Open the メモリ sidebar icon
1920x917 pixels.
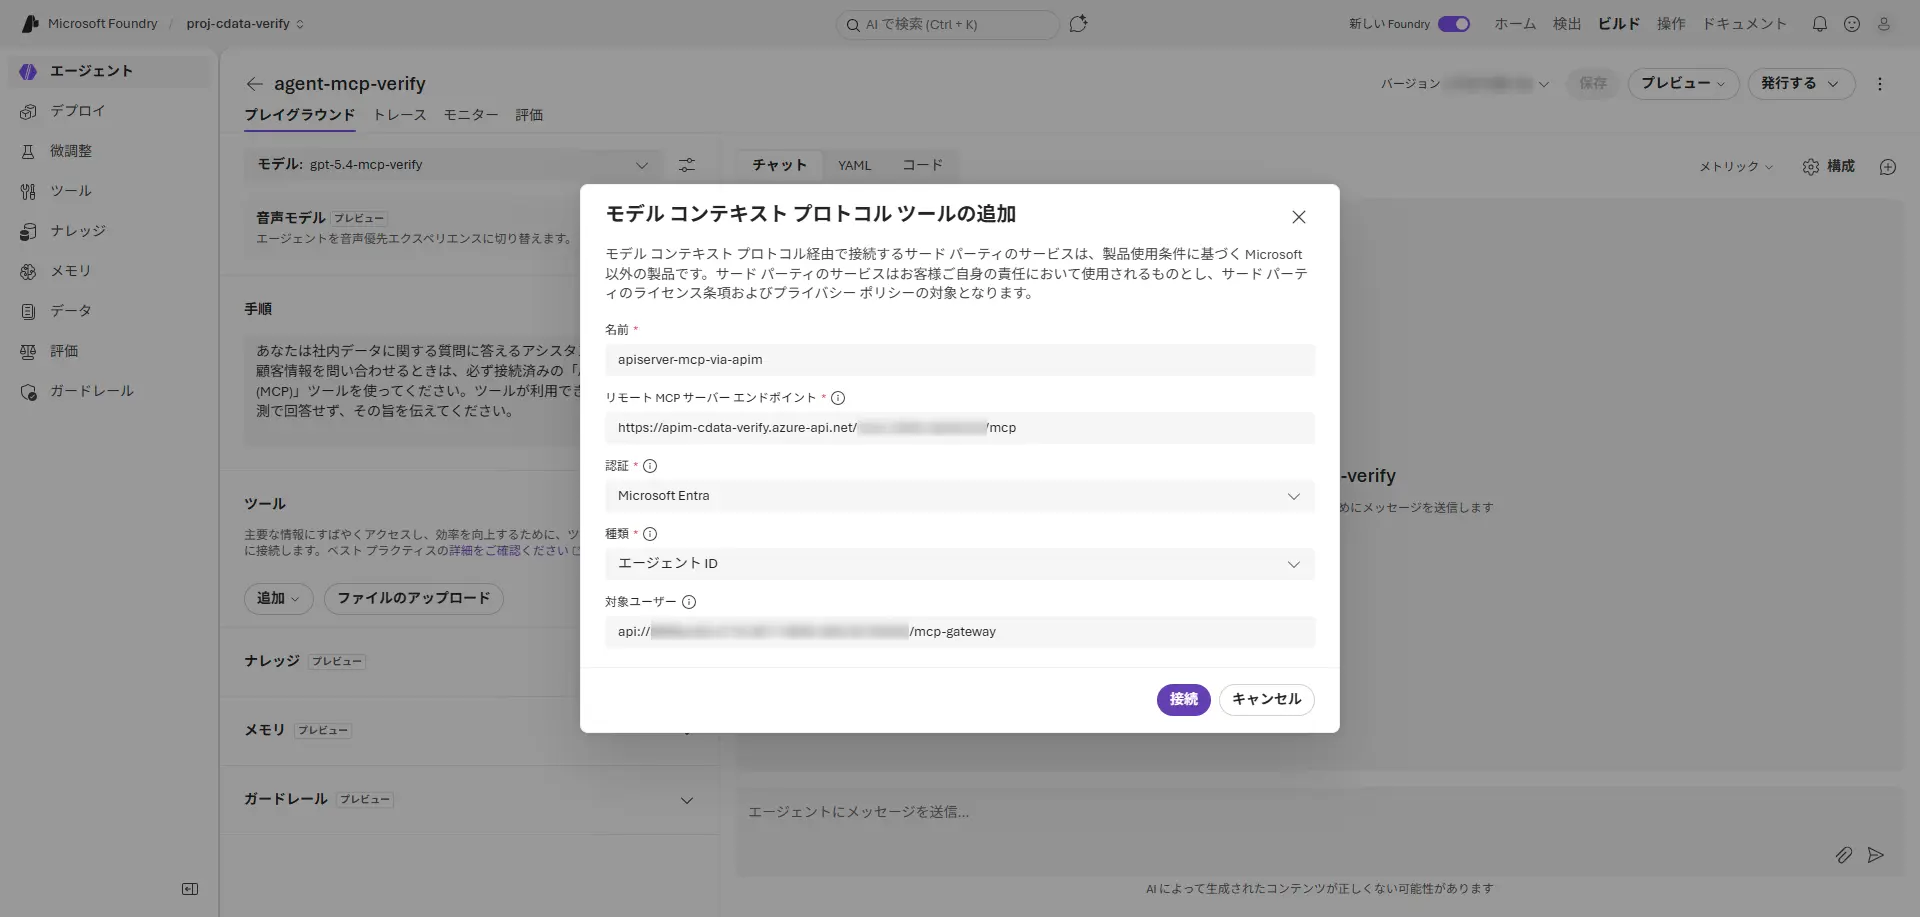pyautogui.click(x=28, y=271)
